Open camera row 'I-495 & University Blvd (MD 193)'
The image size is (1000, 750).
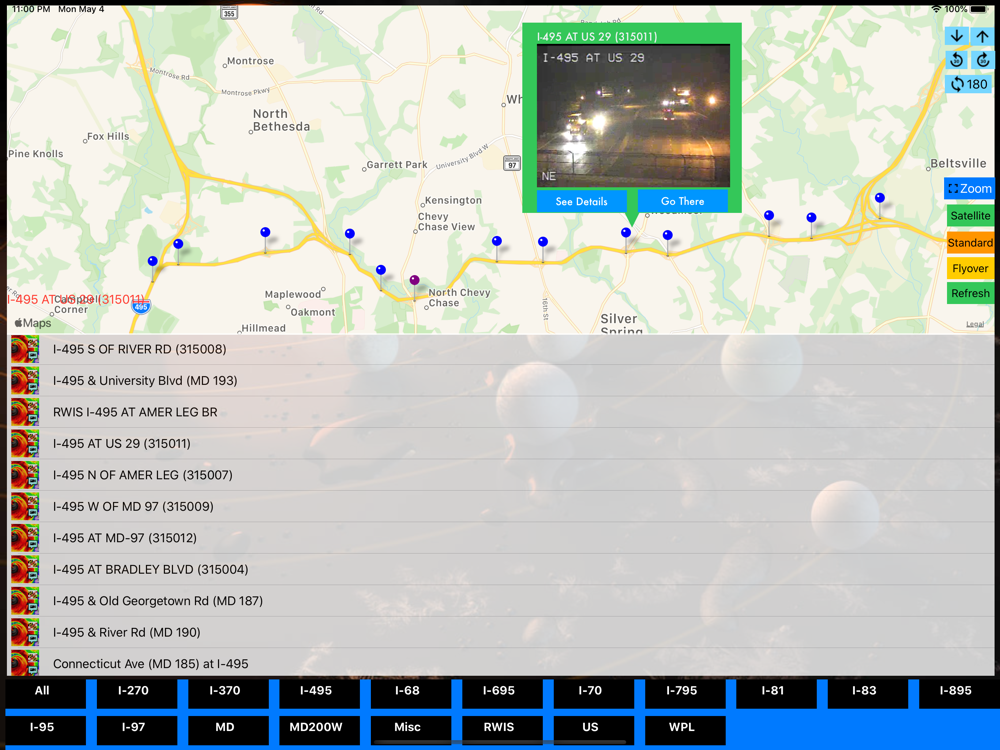pyautogui.click(x=501, y=381)
